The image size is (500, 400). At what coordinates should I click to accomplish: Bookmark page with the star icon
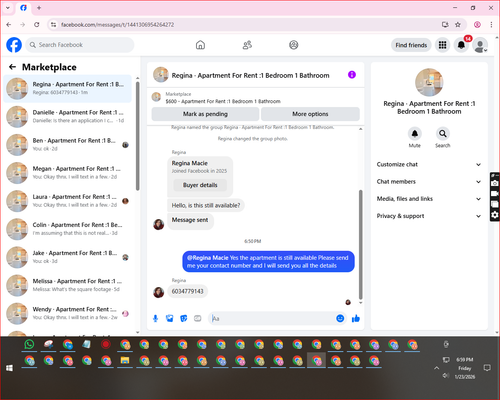(x=458, y=24)
